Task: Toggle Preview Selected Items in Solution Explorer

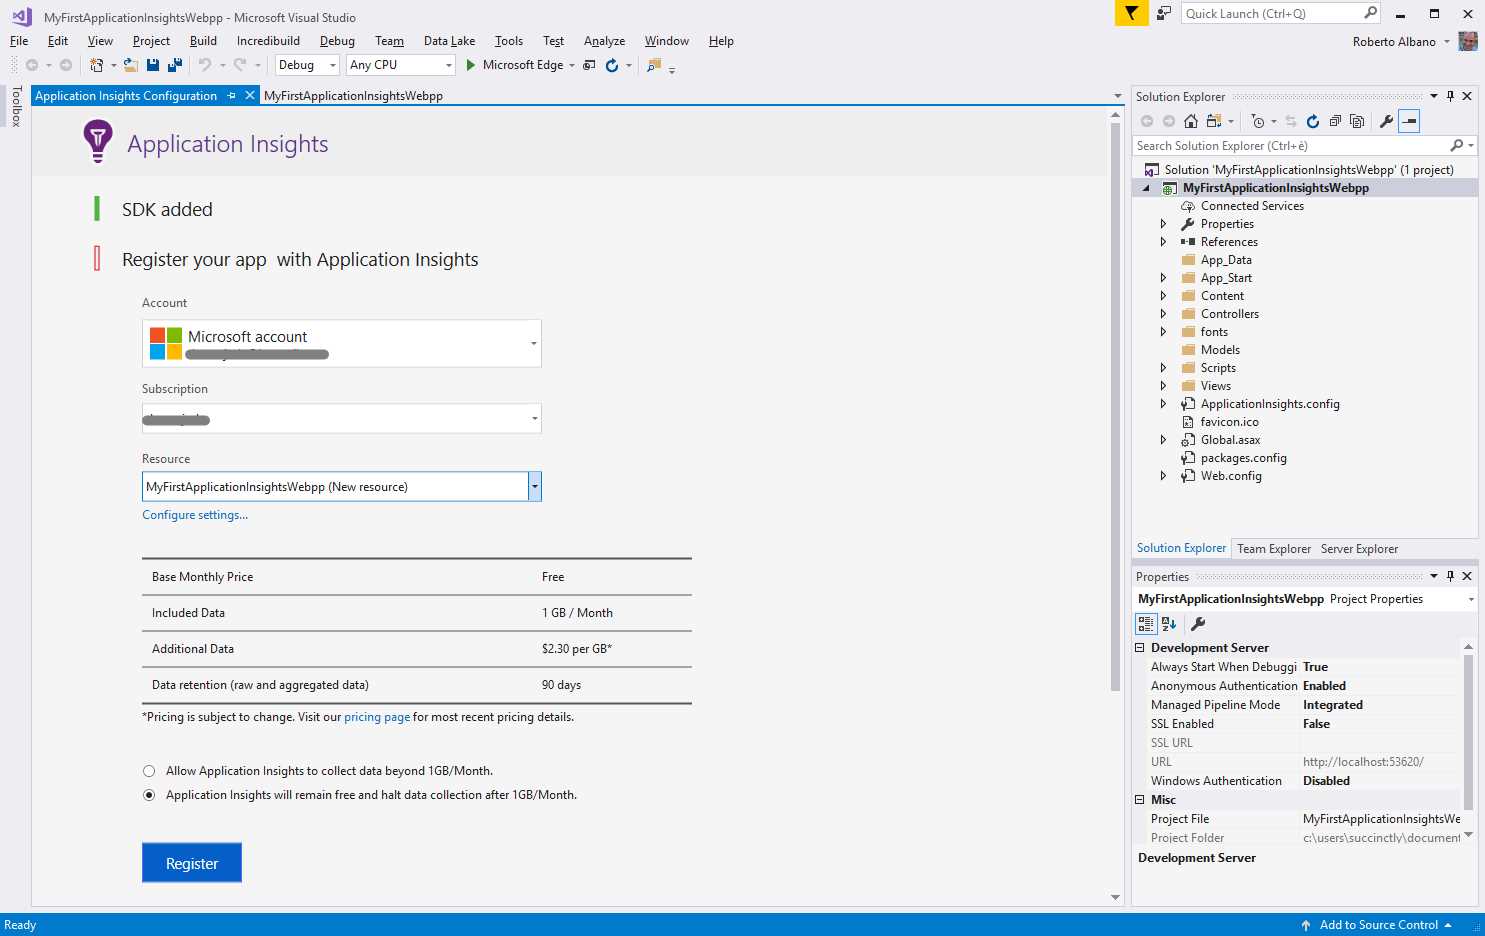Action: [1409, 121]
